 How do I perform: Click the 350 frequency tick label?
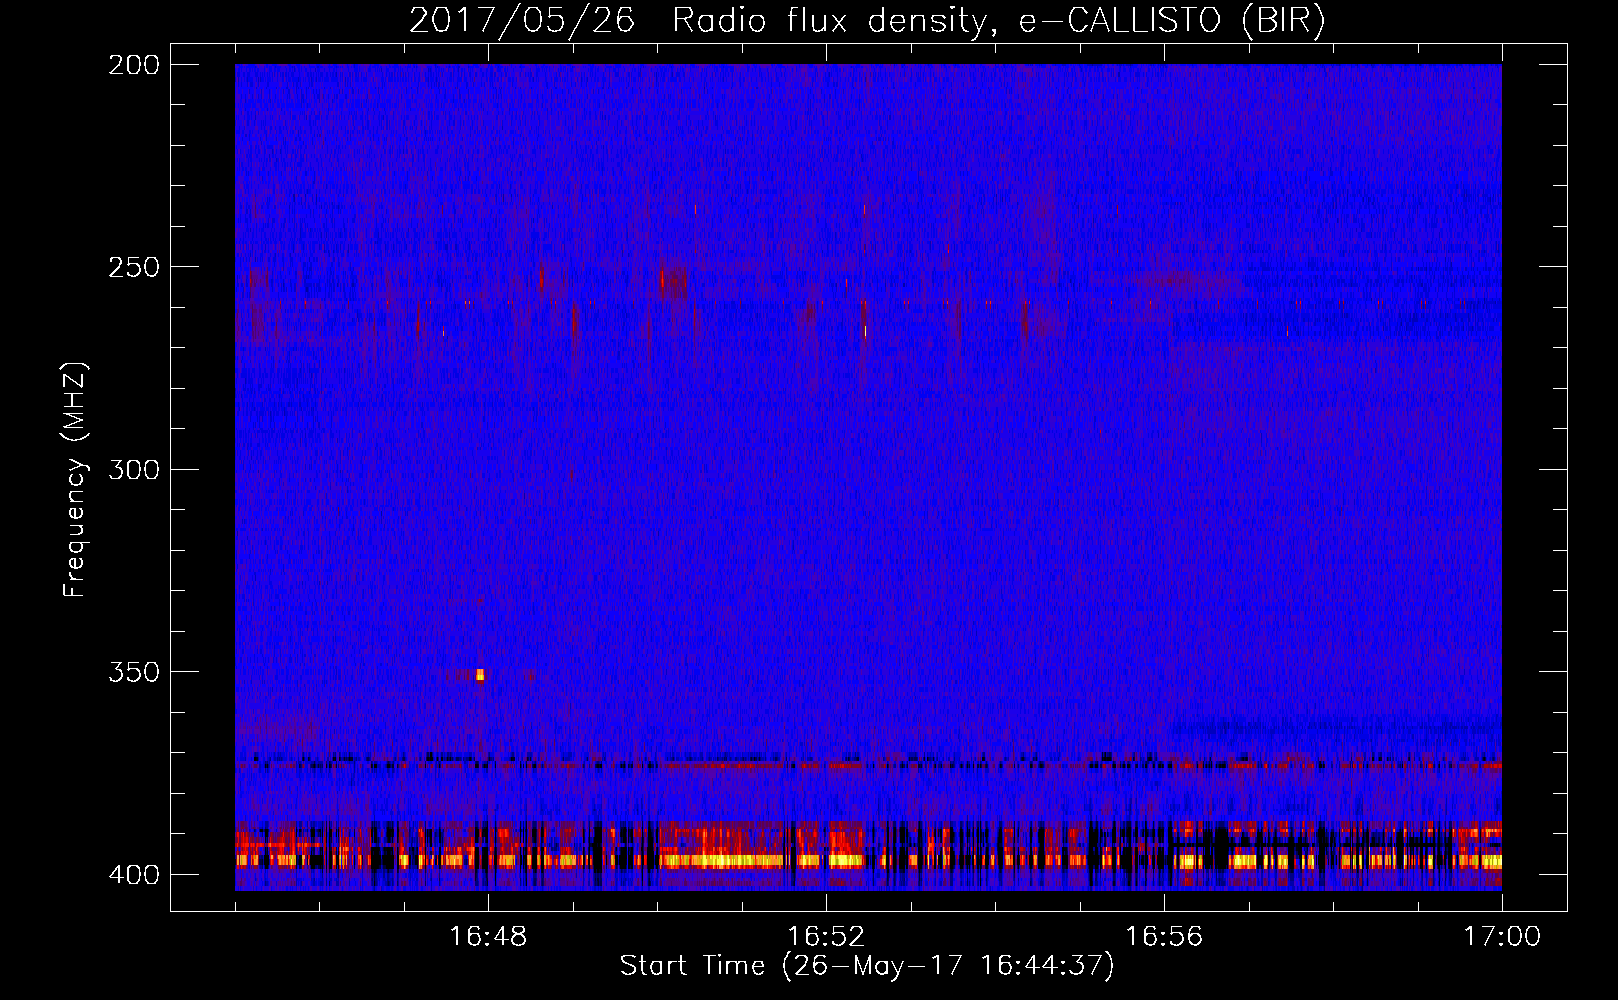[134, 672]
